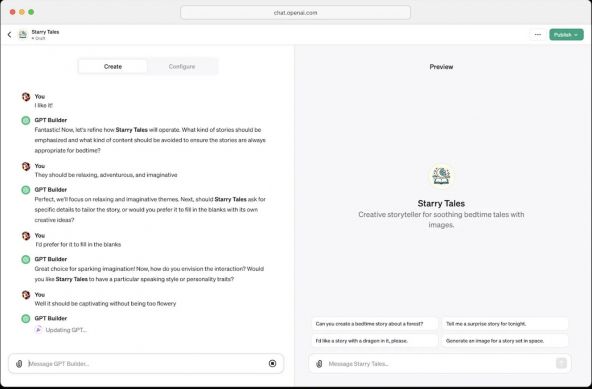592x389 pixels.
Task: Click the send arrow in Preview chat
Action: tap(561, 363)
